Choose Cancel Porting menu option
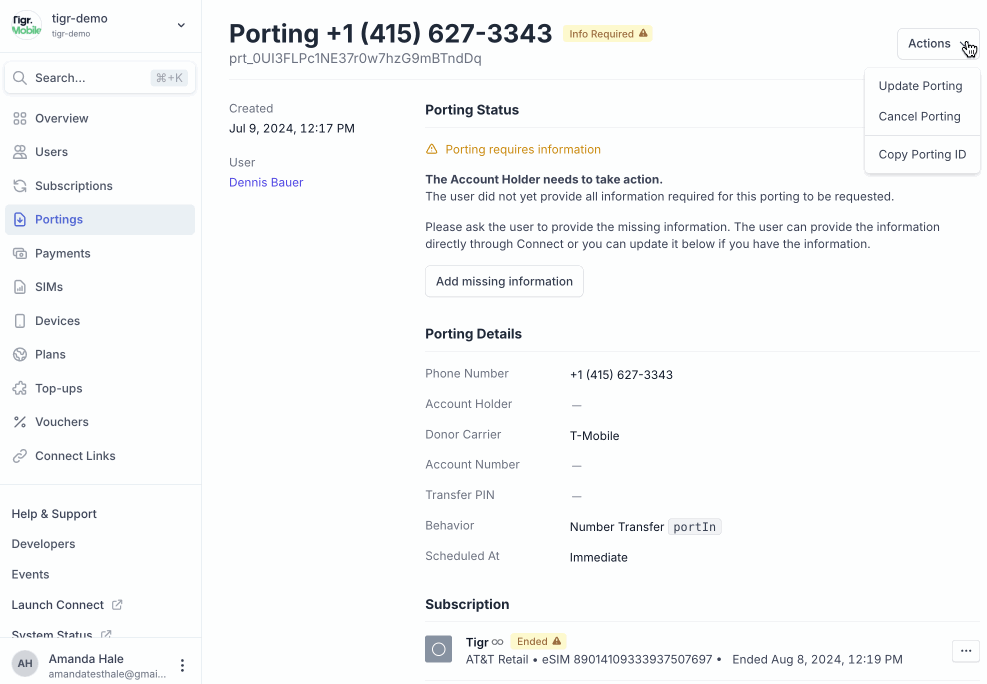The width and height of the screenshot is (987, 684). pyautogui.click(x=919, y=117)
